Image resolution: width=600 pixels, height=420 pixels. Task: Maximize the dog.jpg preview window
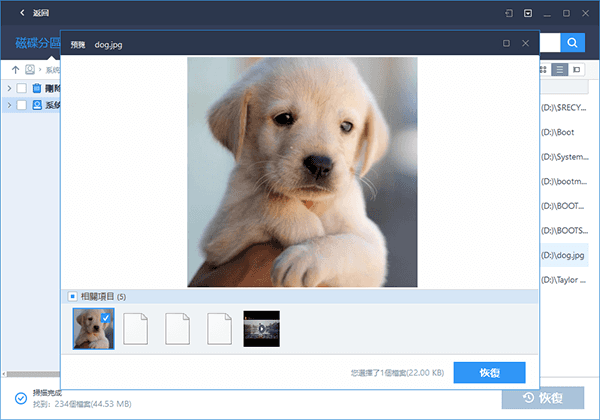pos(506,44)
